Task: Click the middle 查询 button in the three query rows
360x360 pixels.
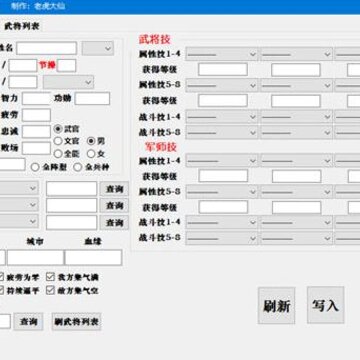Action: point(114,206)
